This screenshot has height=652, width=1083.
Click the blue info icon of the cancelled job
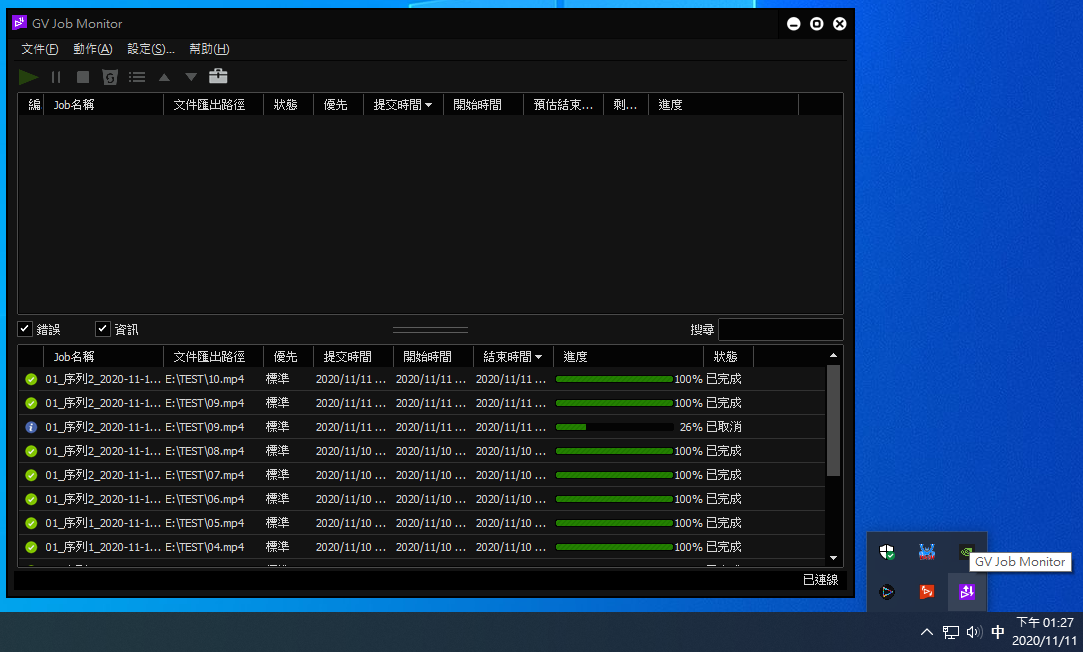(31, 427)
